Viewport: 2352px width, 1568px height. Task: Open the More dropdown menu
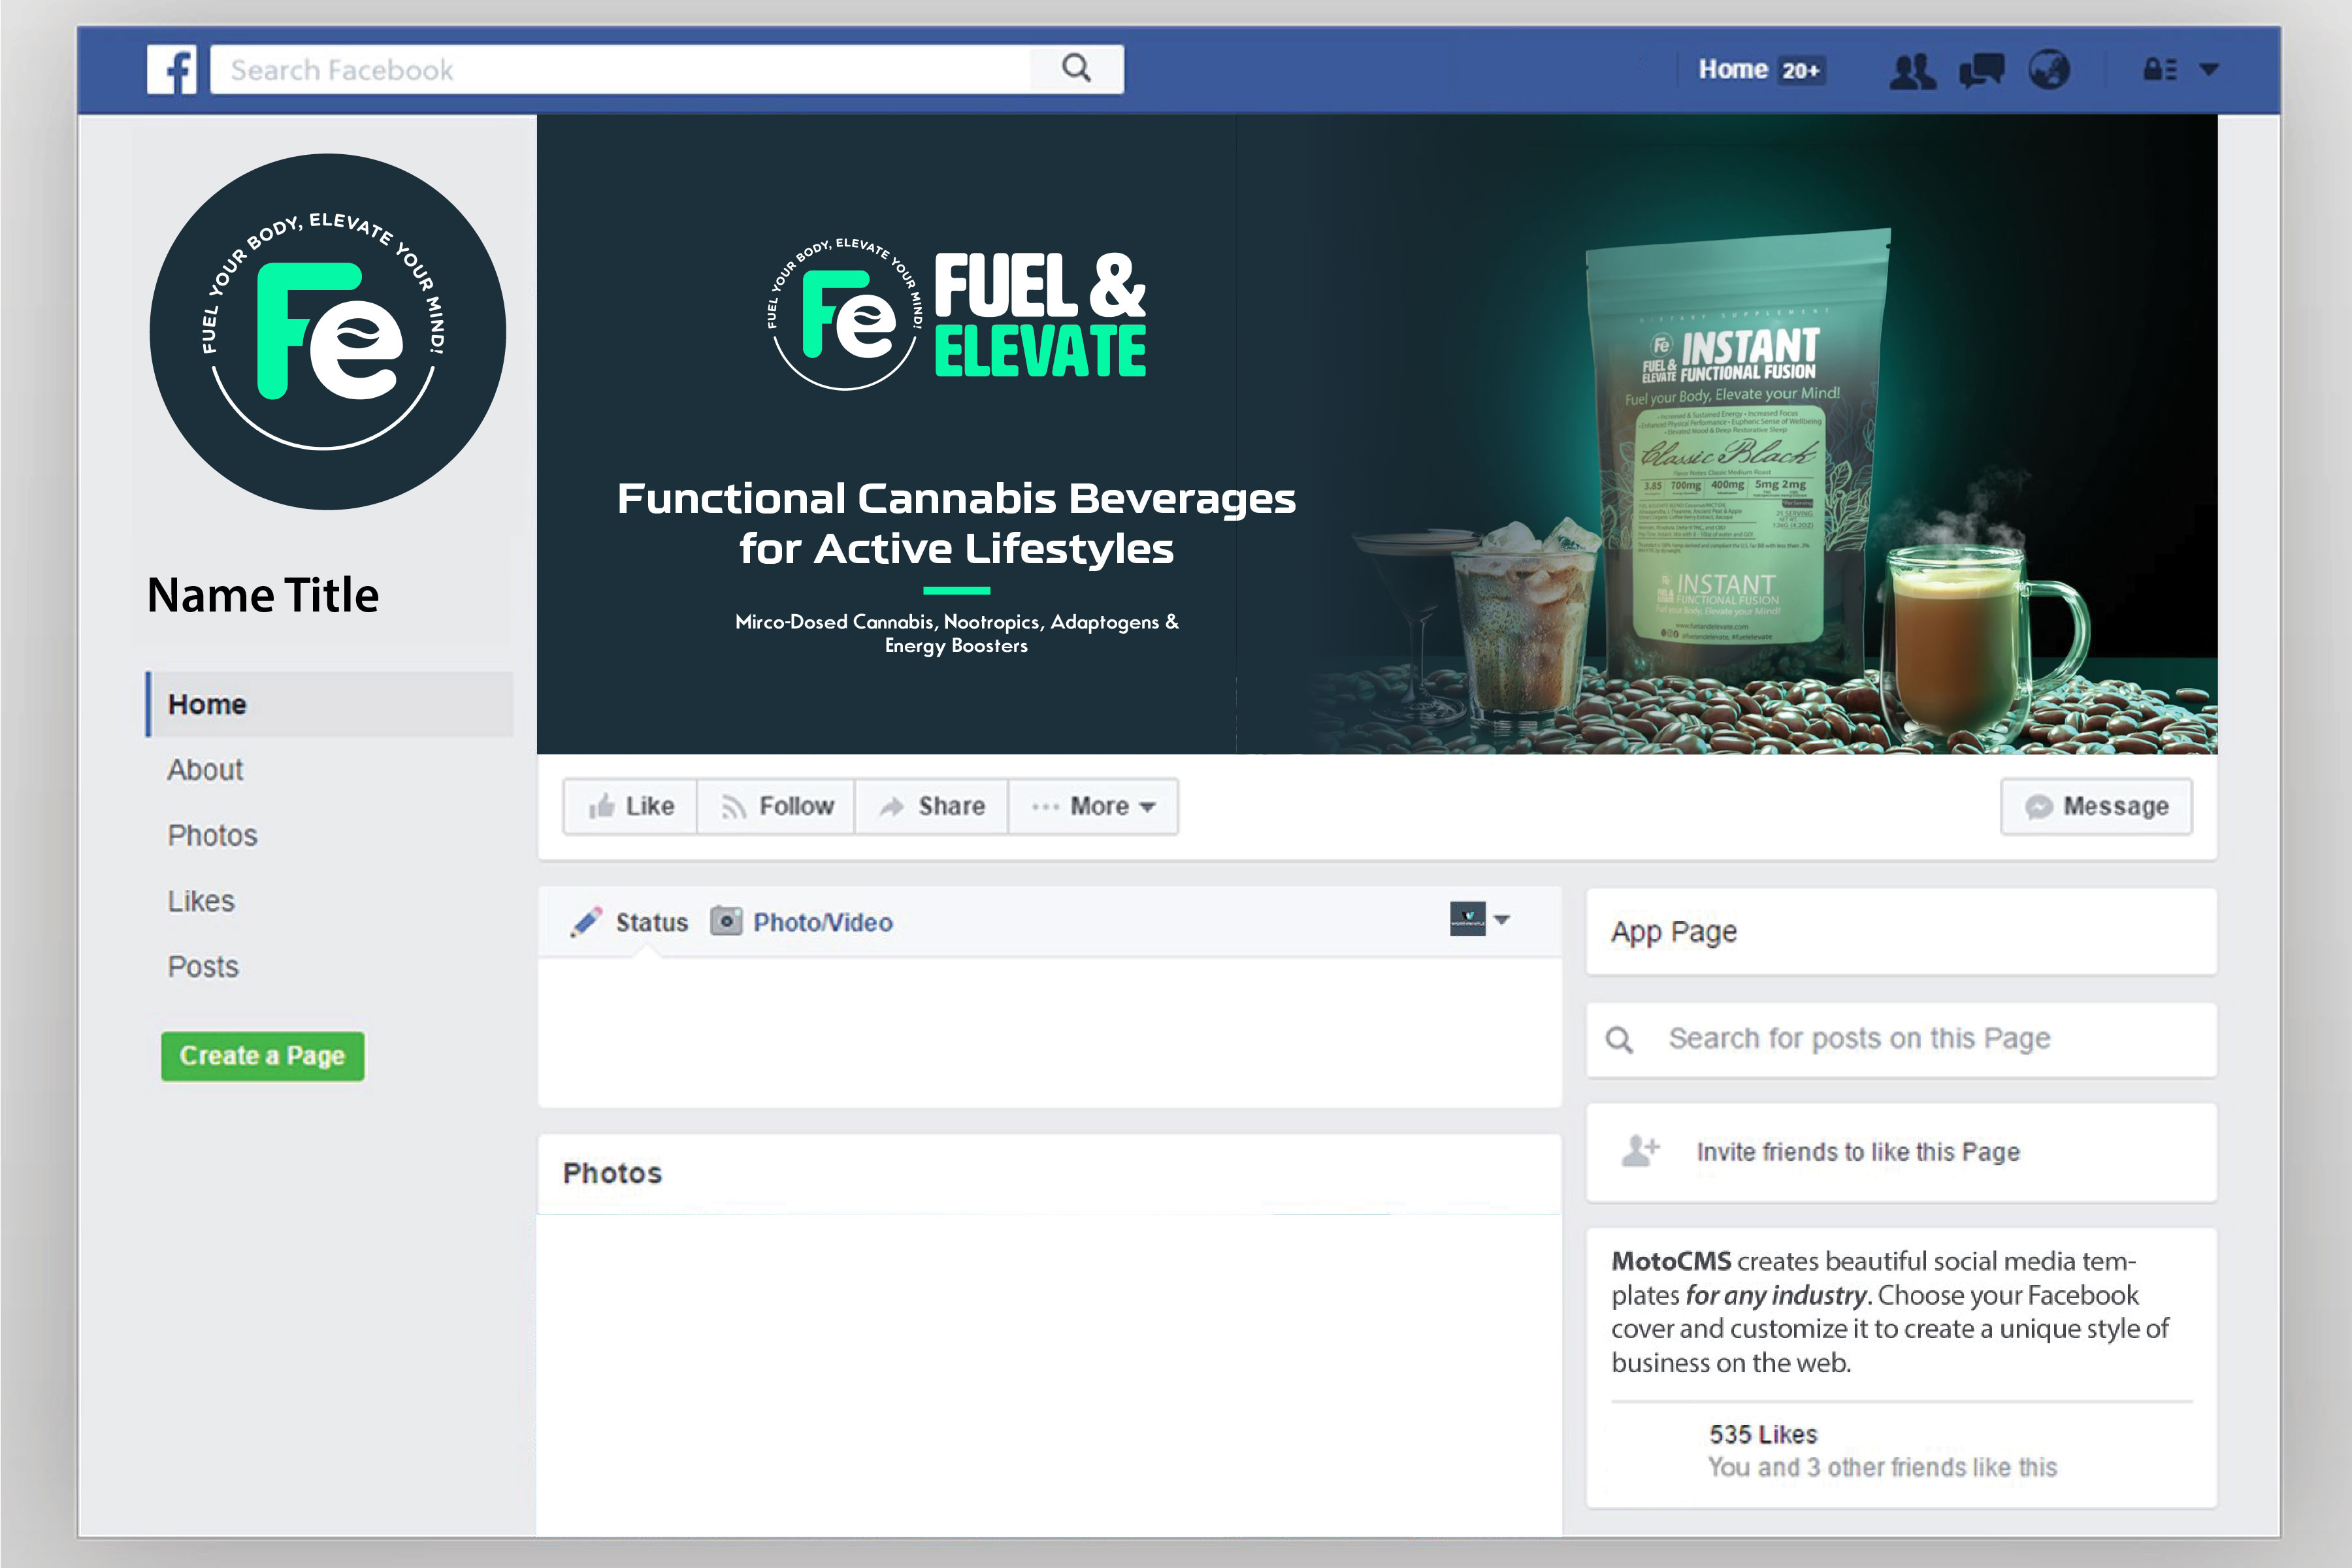coord(1094,806)
